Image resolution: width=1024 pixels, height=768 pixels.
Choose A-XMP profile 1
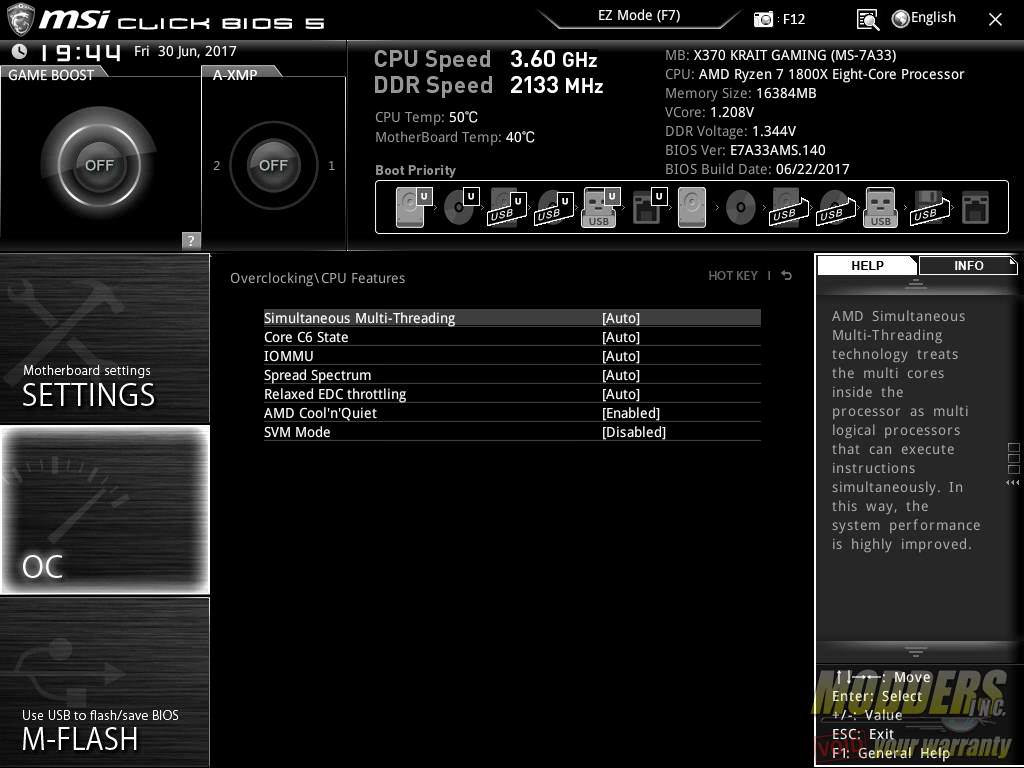tap(332, 166)
